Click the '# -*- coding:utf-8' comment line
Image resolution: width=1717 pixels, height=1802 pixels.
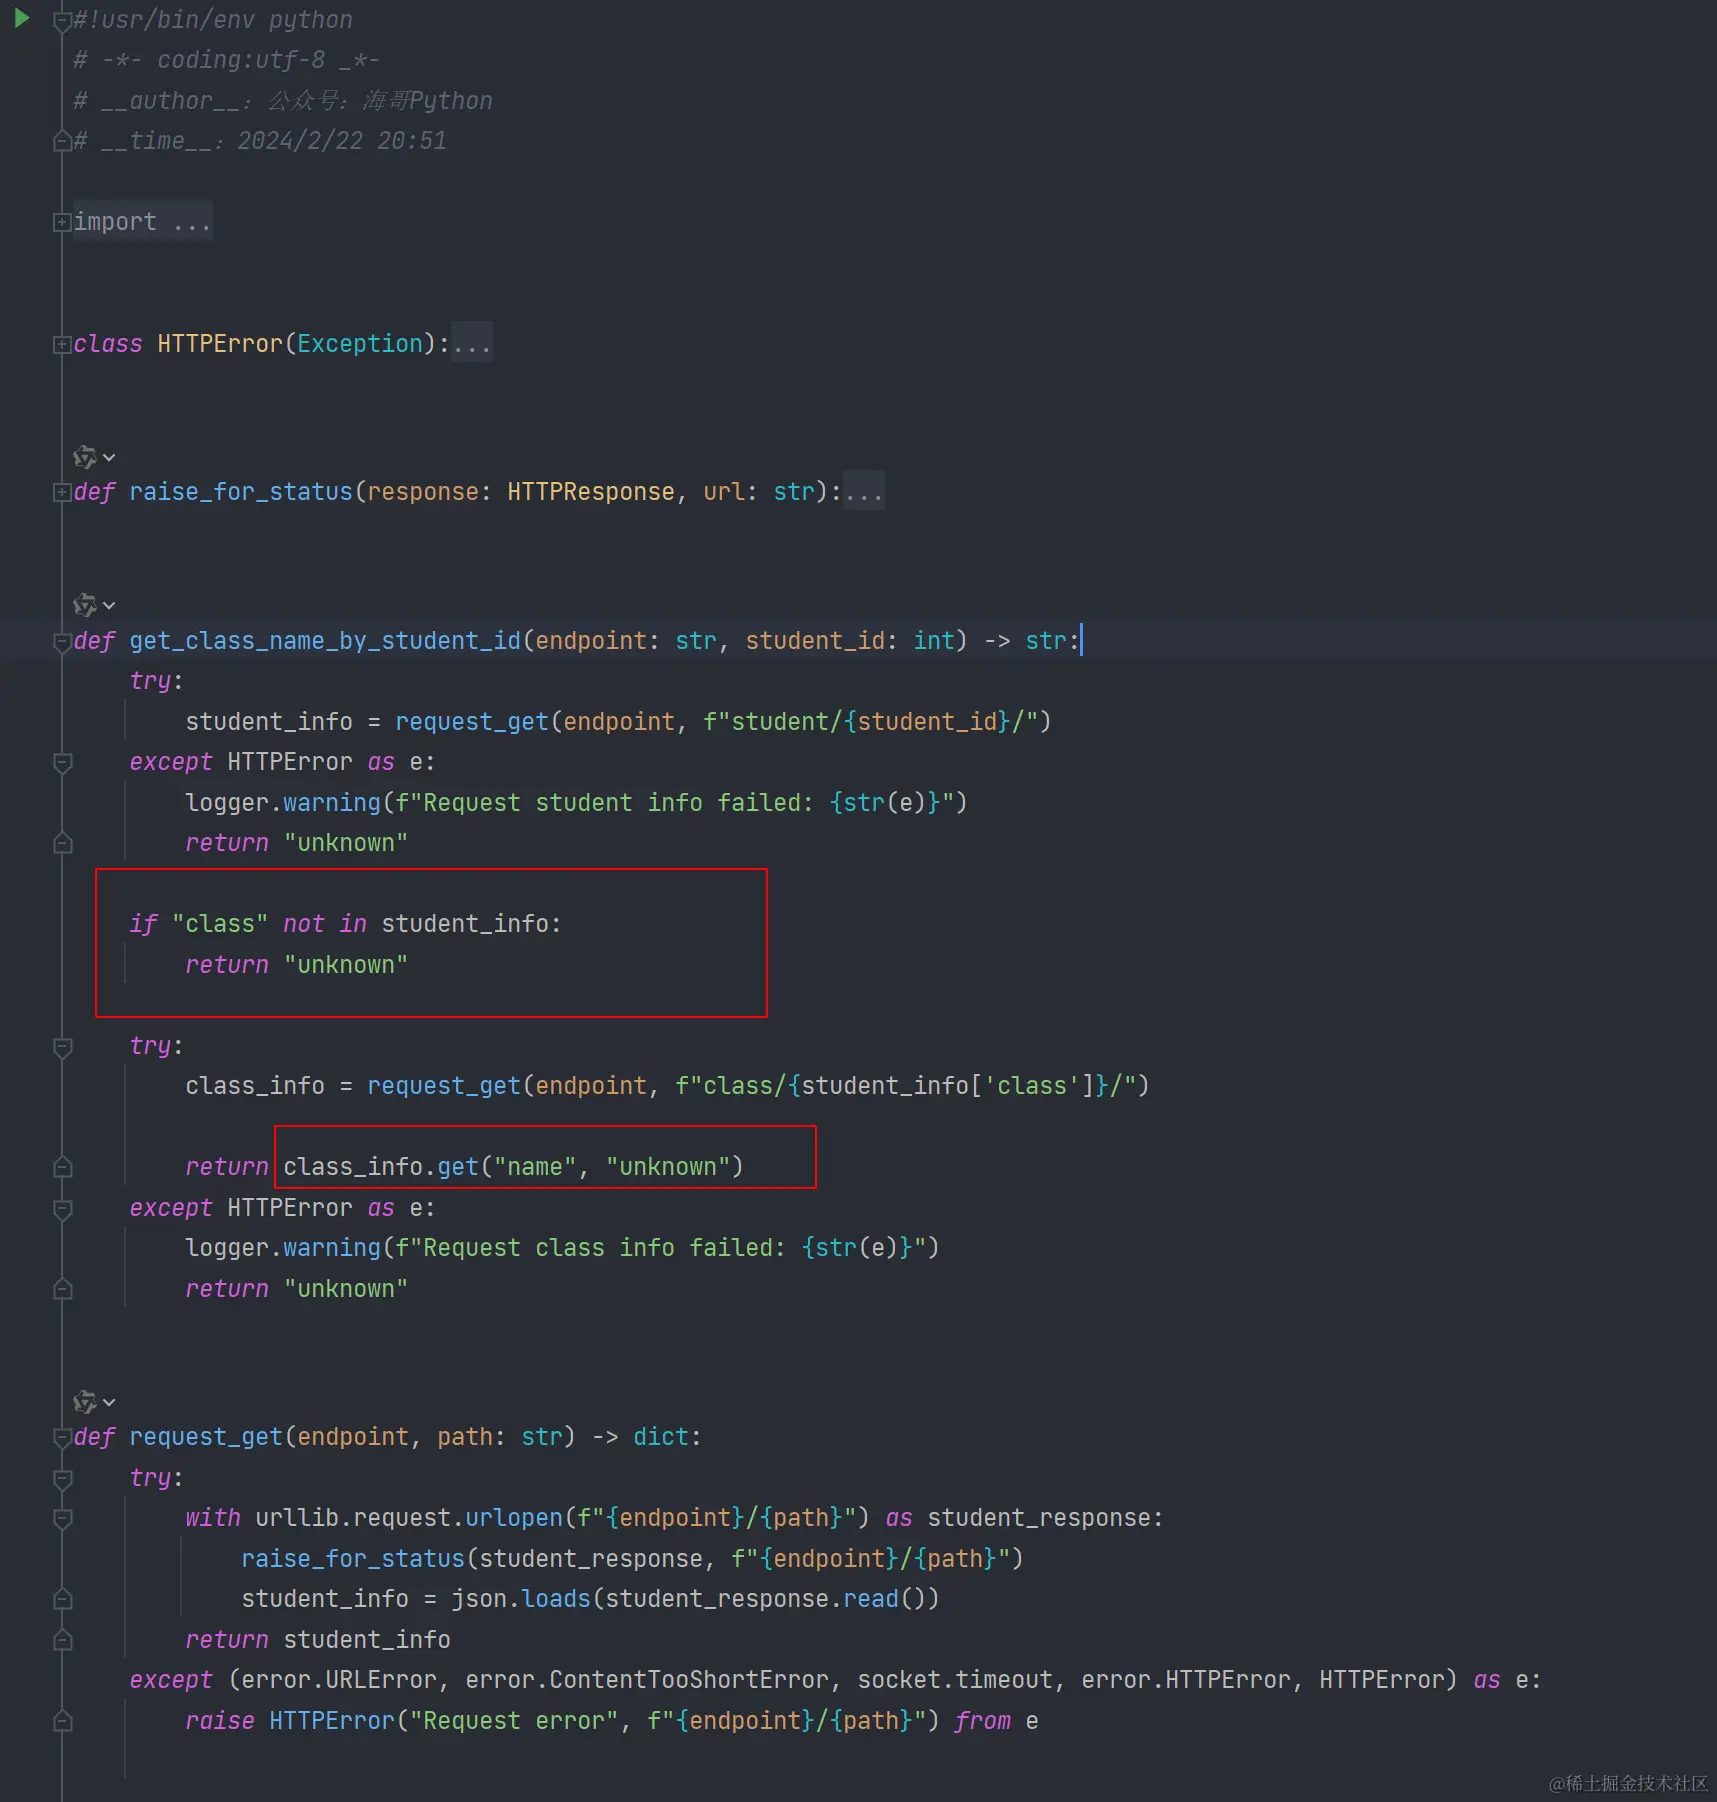point(227,60)
